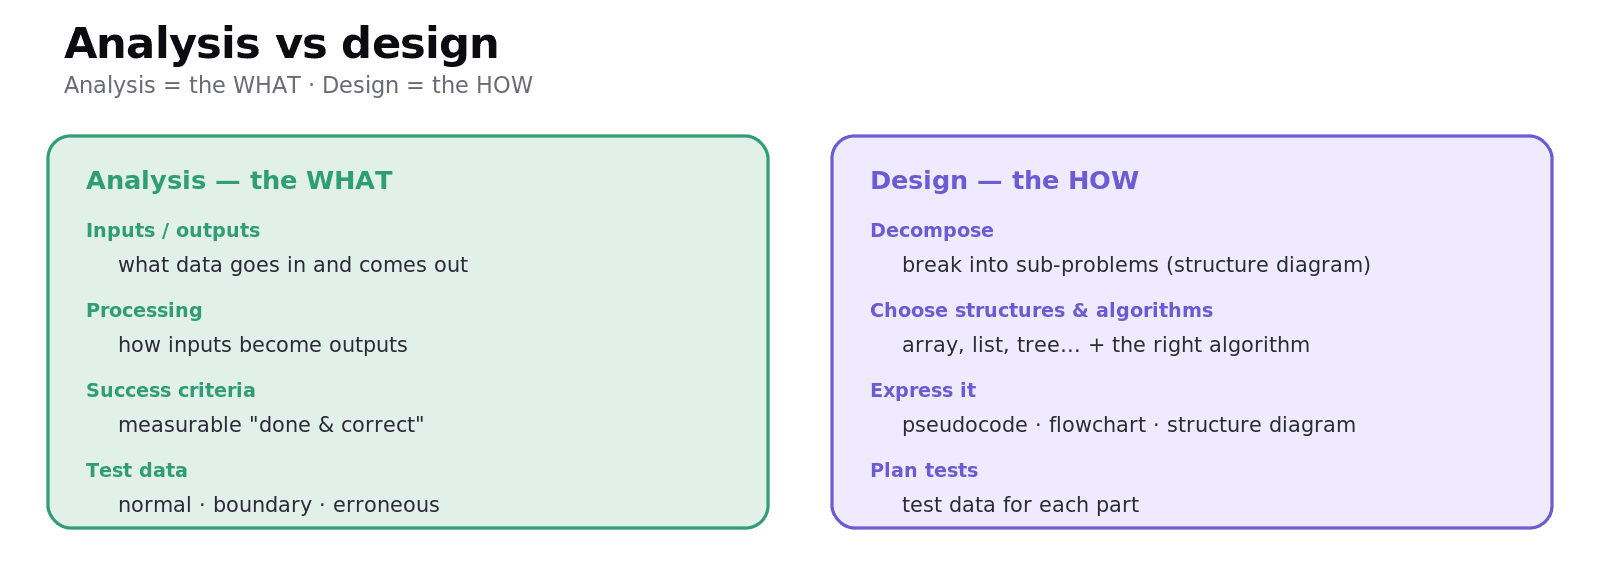Select the 'Test data' label

coord(137,471)
